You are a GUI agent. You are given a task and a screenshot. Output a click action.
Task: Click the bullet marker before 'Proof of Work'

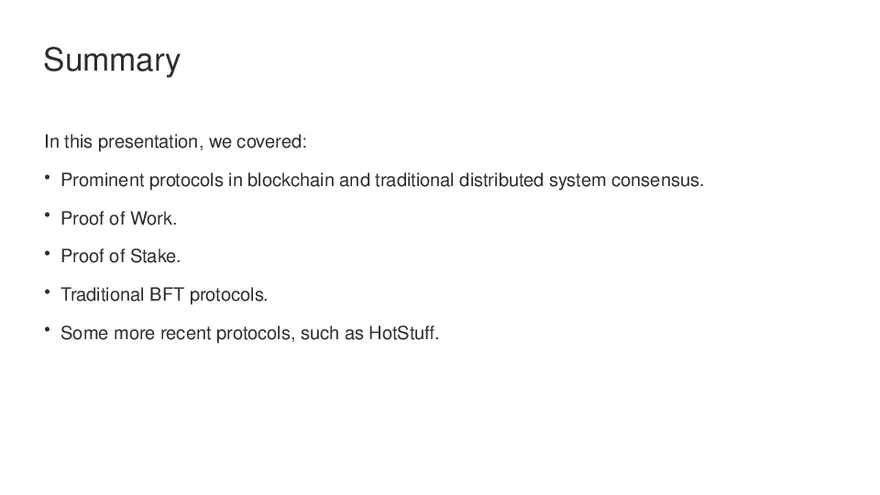47,217
